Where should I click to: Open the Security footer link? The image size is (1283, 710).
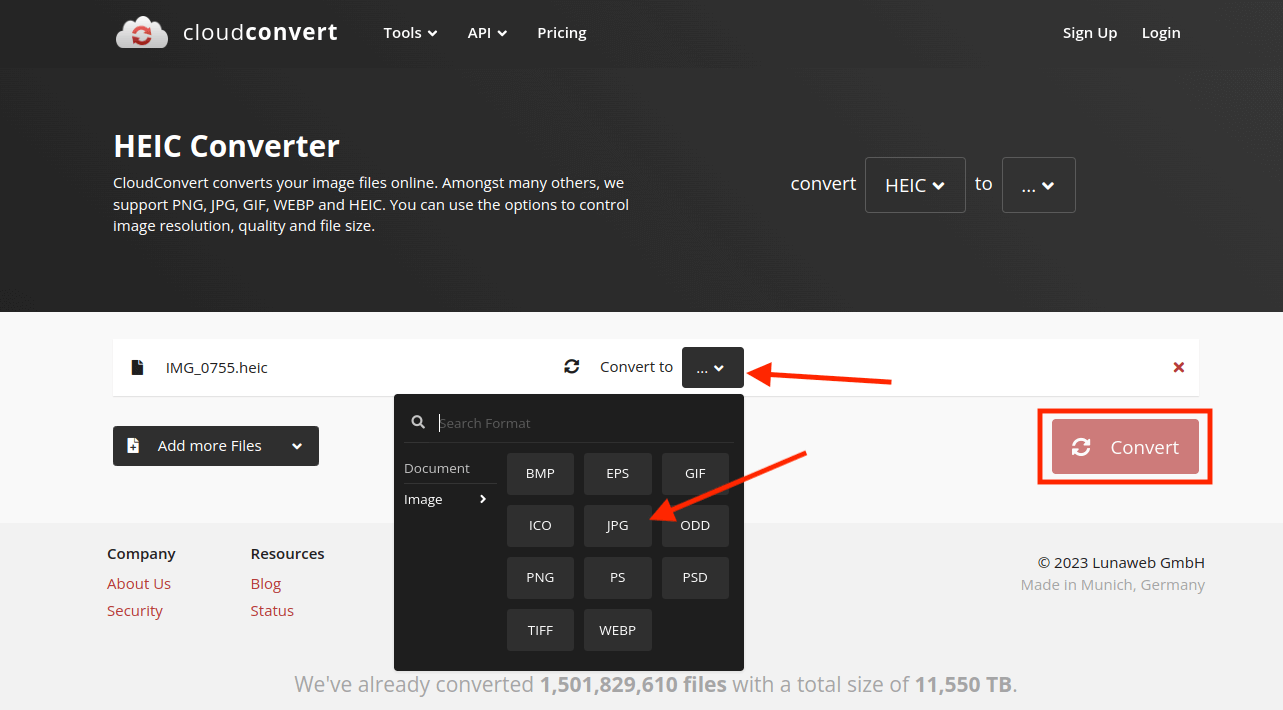pos(135,611)
